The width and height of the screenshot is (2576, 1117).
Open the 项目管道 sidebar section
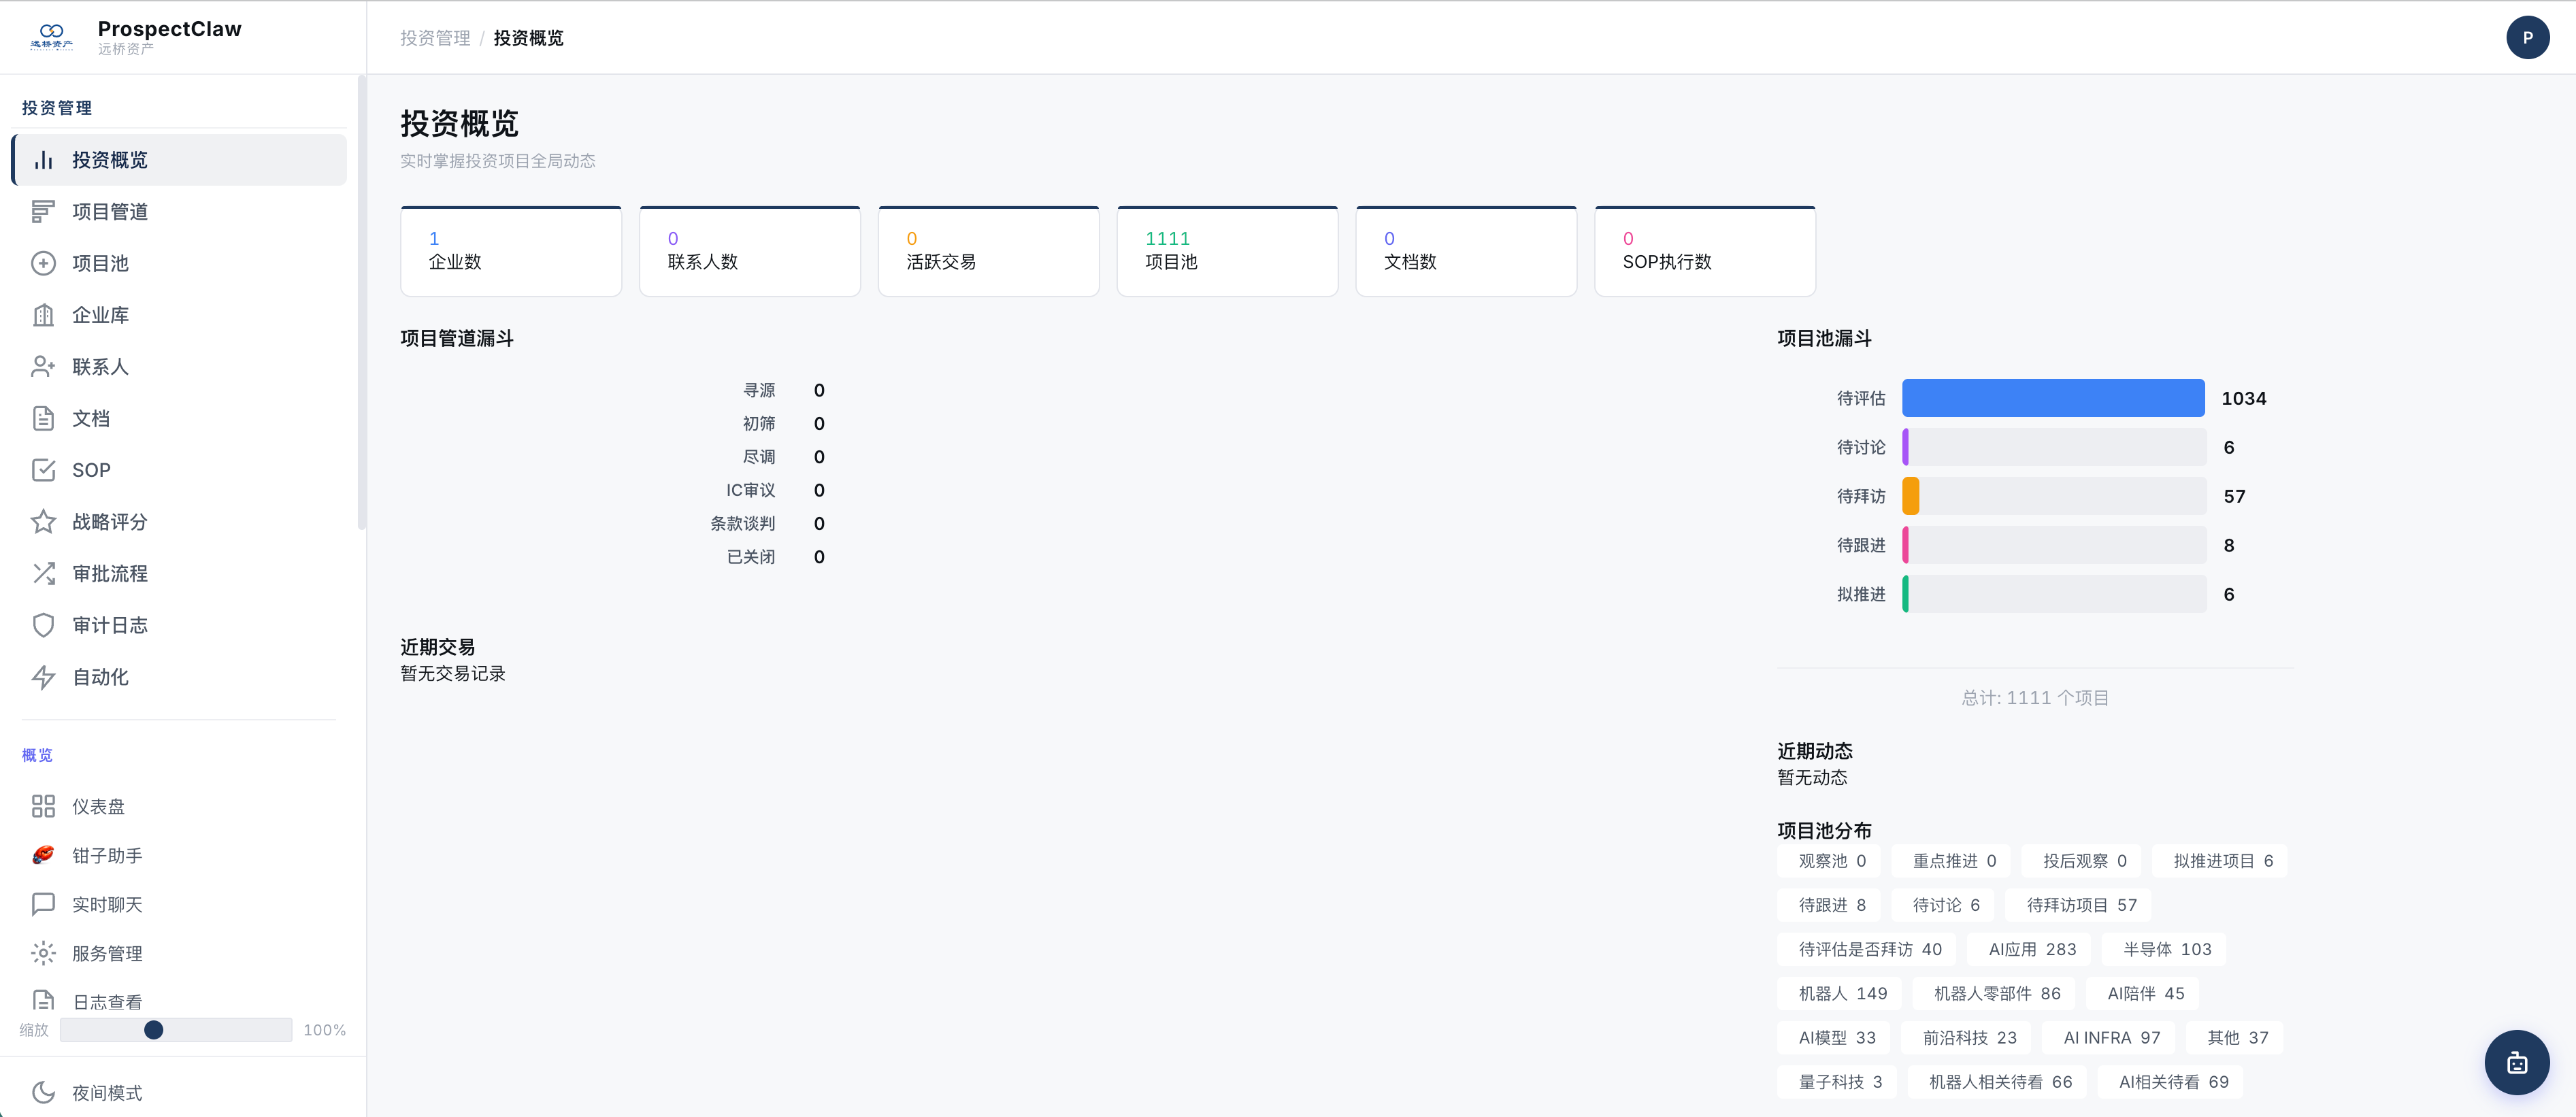pyautogui.click(x=110, y=211)
